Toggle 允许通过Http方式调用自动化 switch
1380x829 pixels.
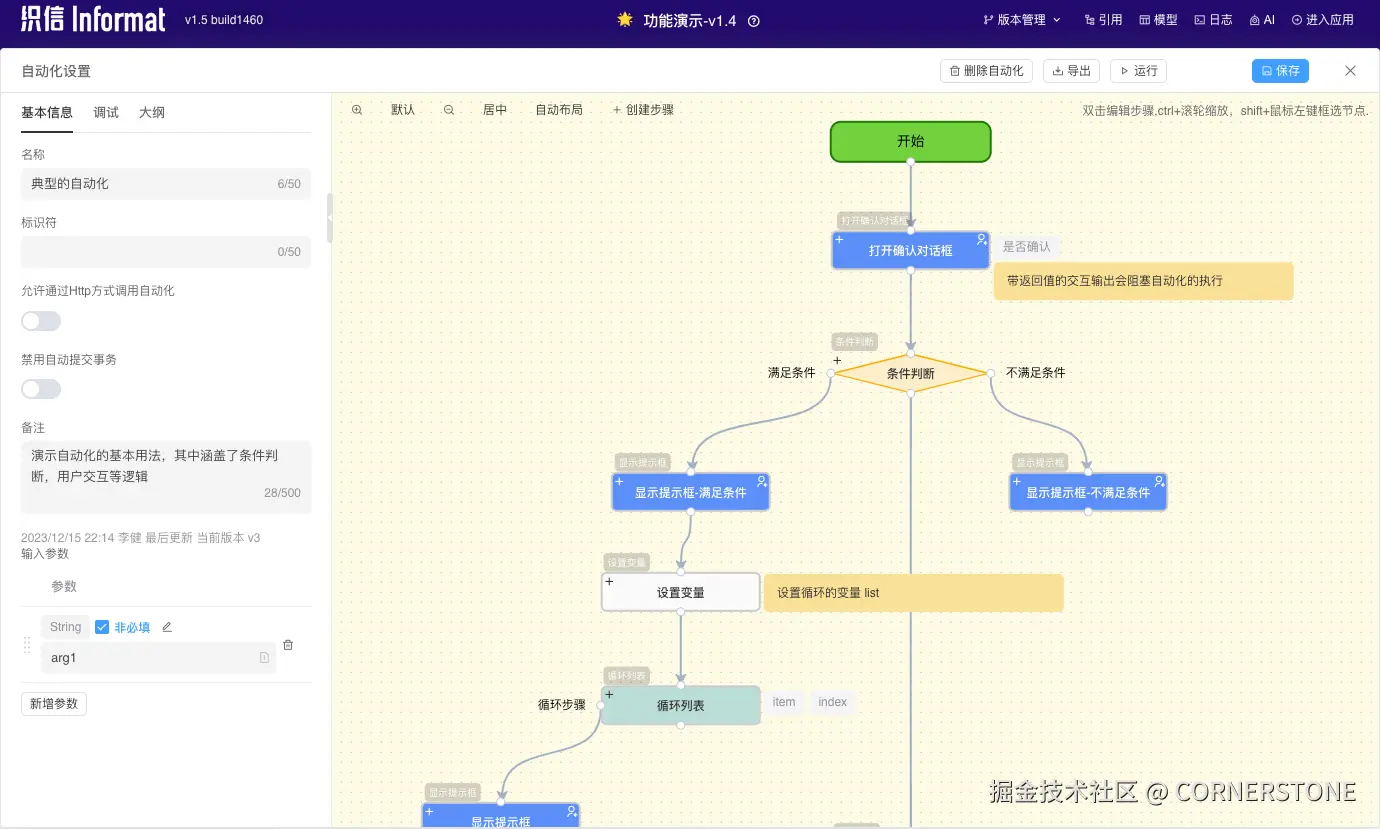click(x=41, y=321)
